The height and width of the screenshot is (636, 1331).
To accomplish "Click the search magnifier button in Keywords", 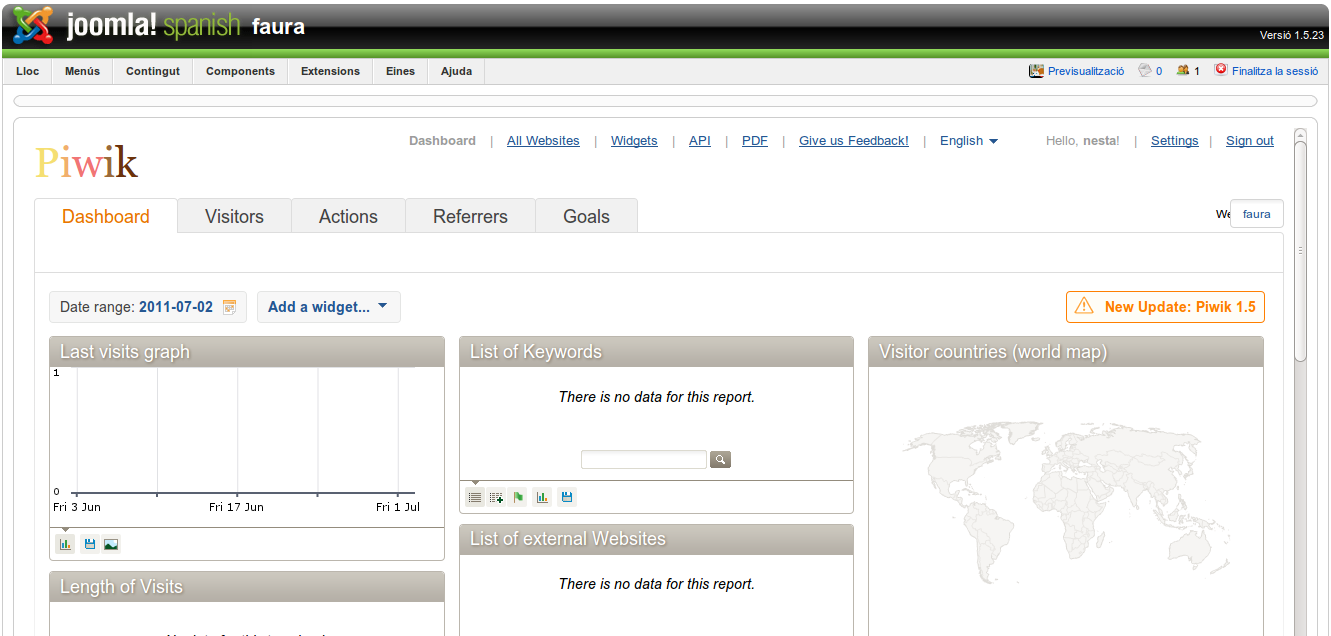I will tap(721, 460).
